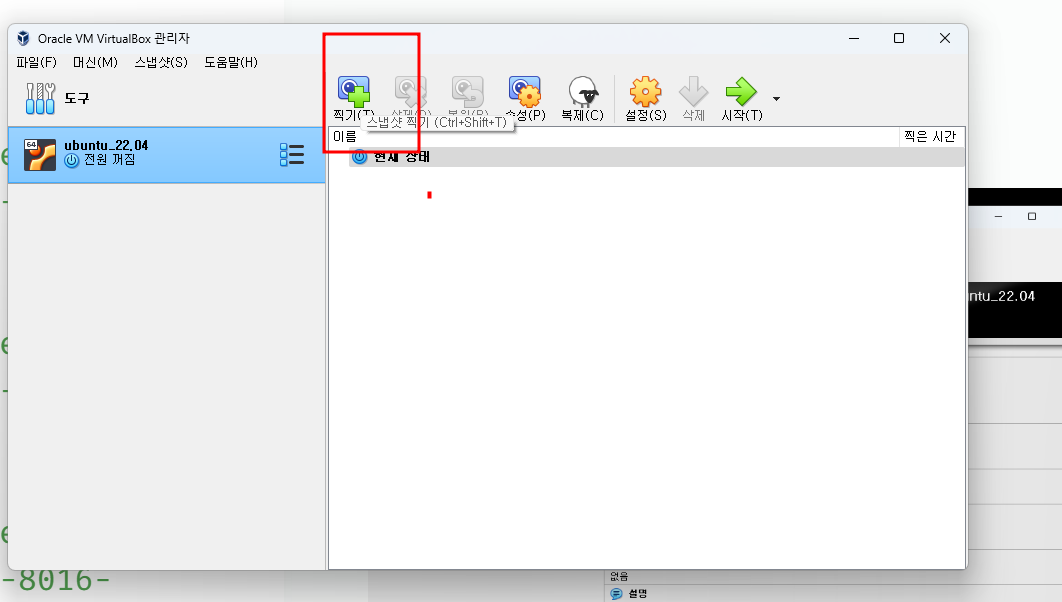The width and height of the screenshot is (1062, 602).
Task: Minimize the background ubuntu_22.04 window
Action: point(998,217)
